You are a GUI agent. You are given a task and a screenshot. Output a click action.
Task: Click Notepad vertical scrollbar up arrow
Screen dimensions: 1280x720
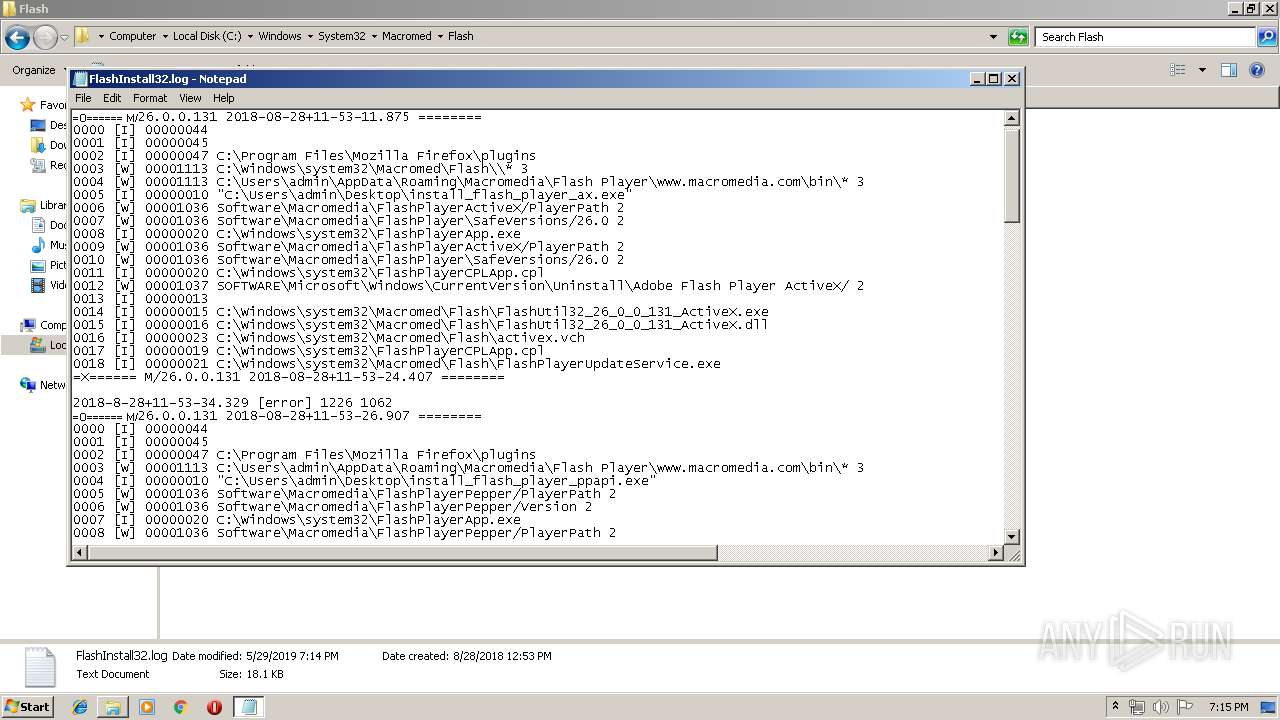[x=1011, y=118]
